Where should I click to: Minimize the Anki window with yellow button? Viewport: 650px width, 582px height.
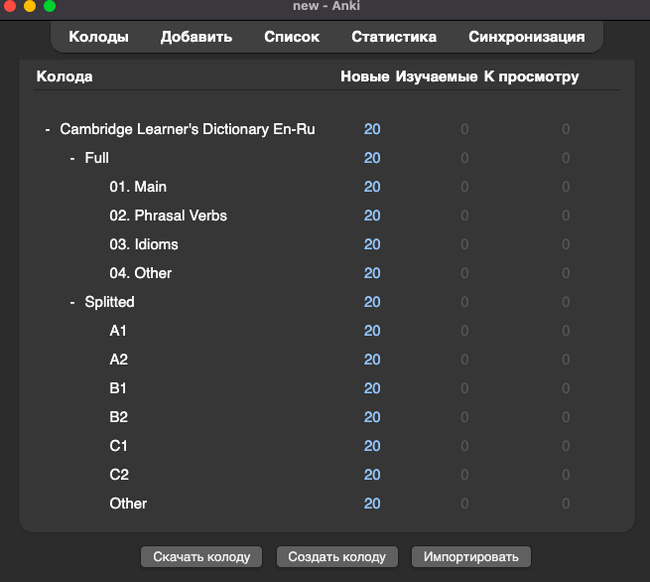tap(30, 6)
